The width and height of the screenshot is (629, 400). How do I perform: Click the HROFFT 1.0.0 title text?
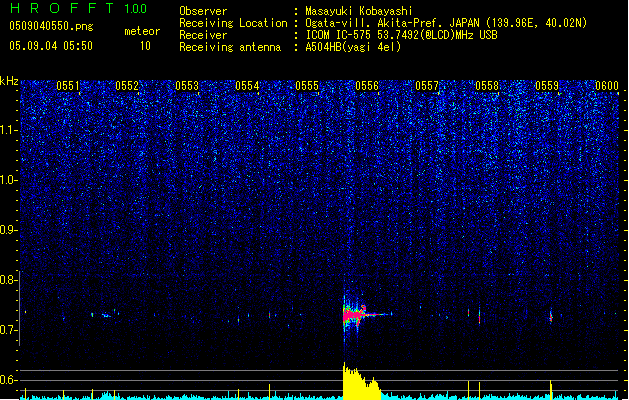click(78, 8)
